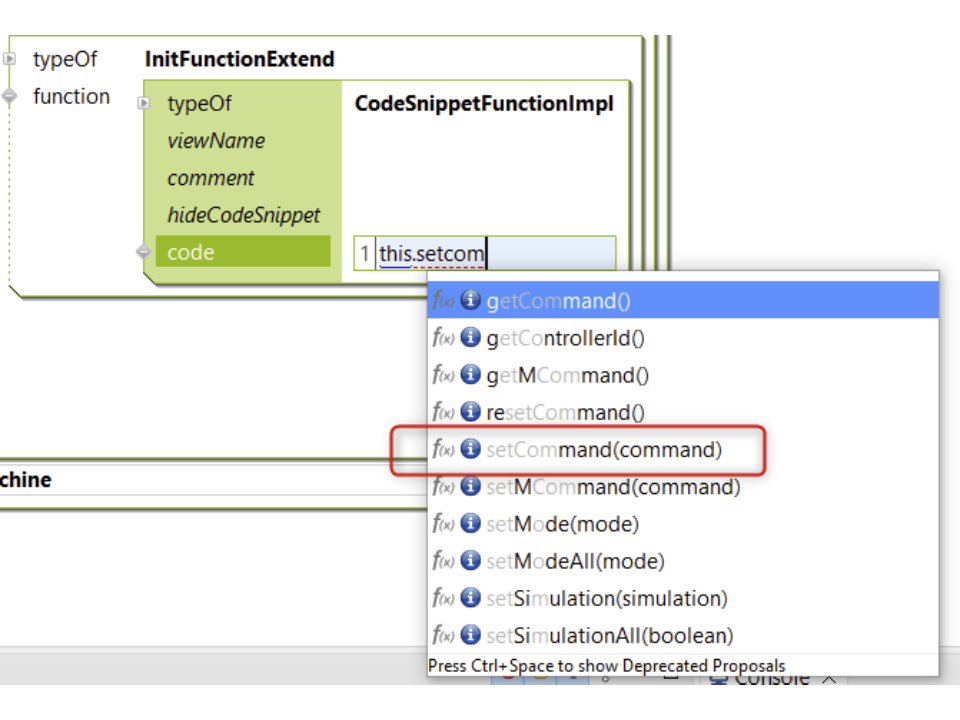Click info icon beside setSimulationAll(boolean)
The image size is (960, 720).
[x=470, y=635]
